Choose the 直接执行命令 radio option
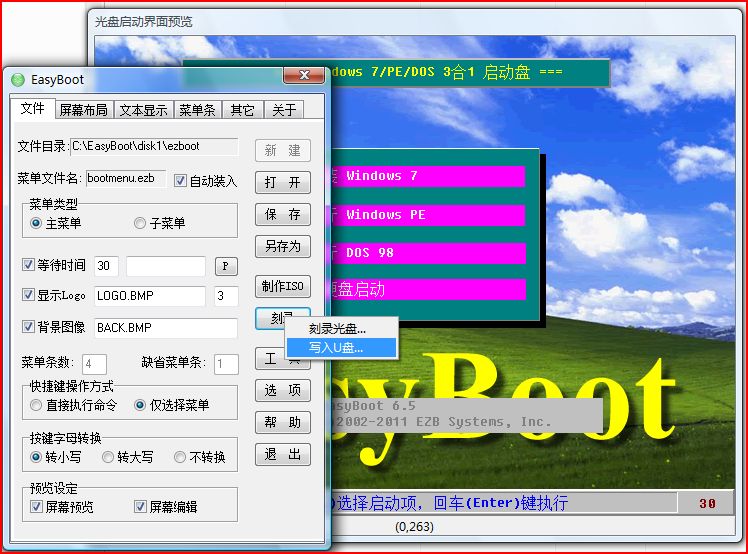748x554 pixels. [x=37, y=405]
